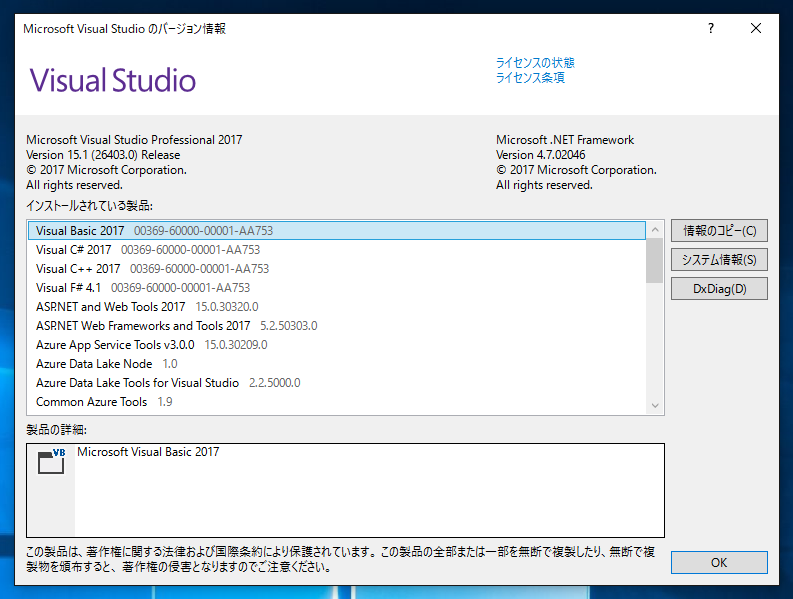
Task: Select the Visual C++ 2017 row
Action: tap(337, 269)
